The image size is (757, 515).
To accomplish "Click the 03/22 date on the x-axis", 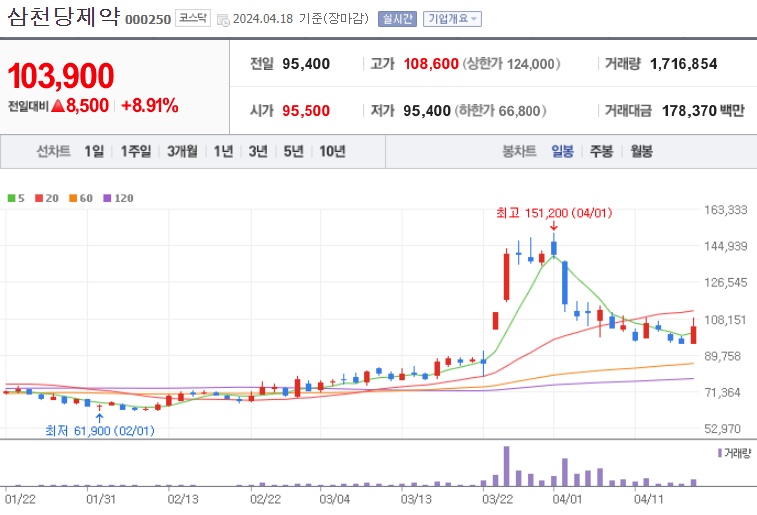I will tap(497, 499).
